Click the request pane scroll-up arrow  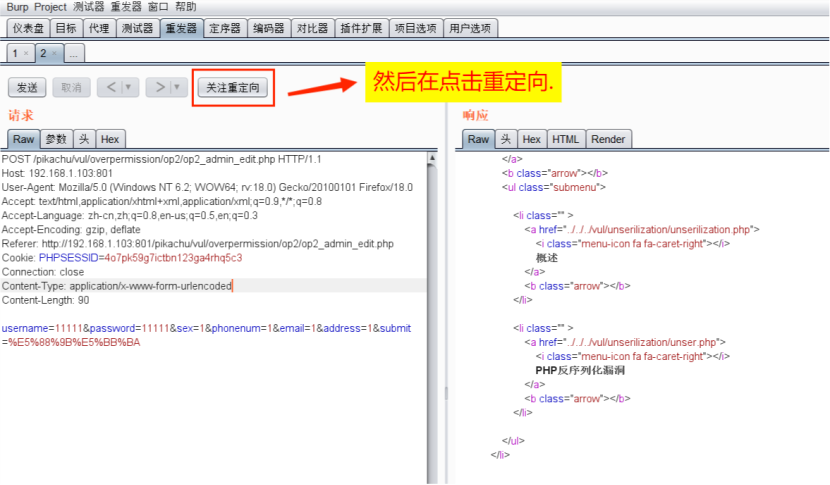tap(432, 157)
